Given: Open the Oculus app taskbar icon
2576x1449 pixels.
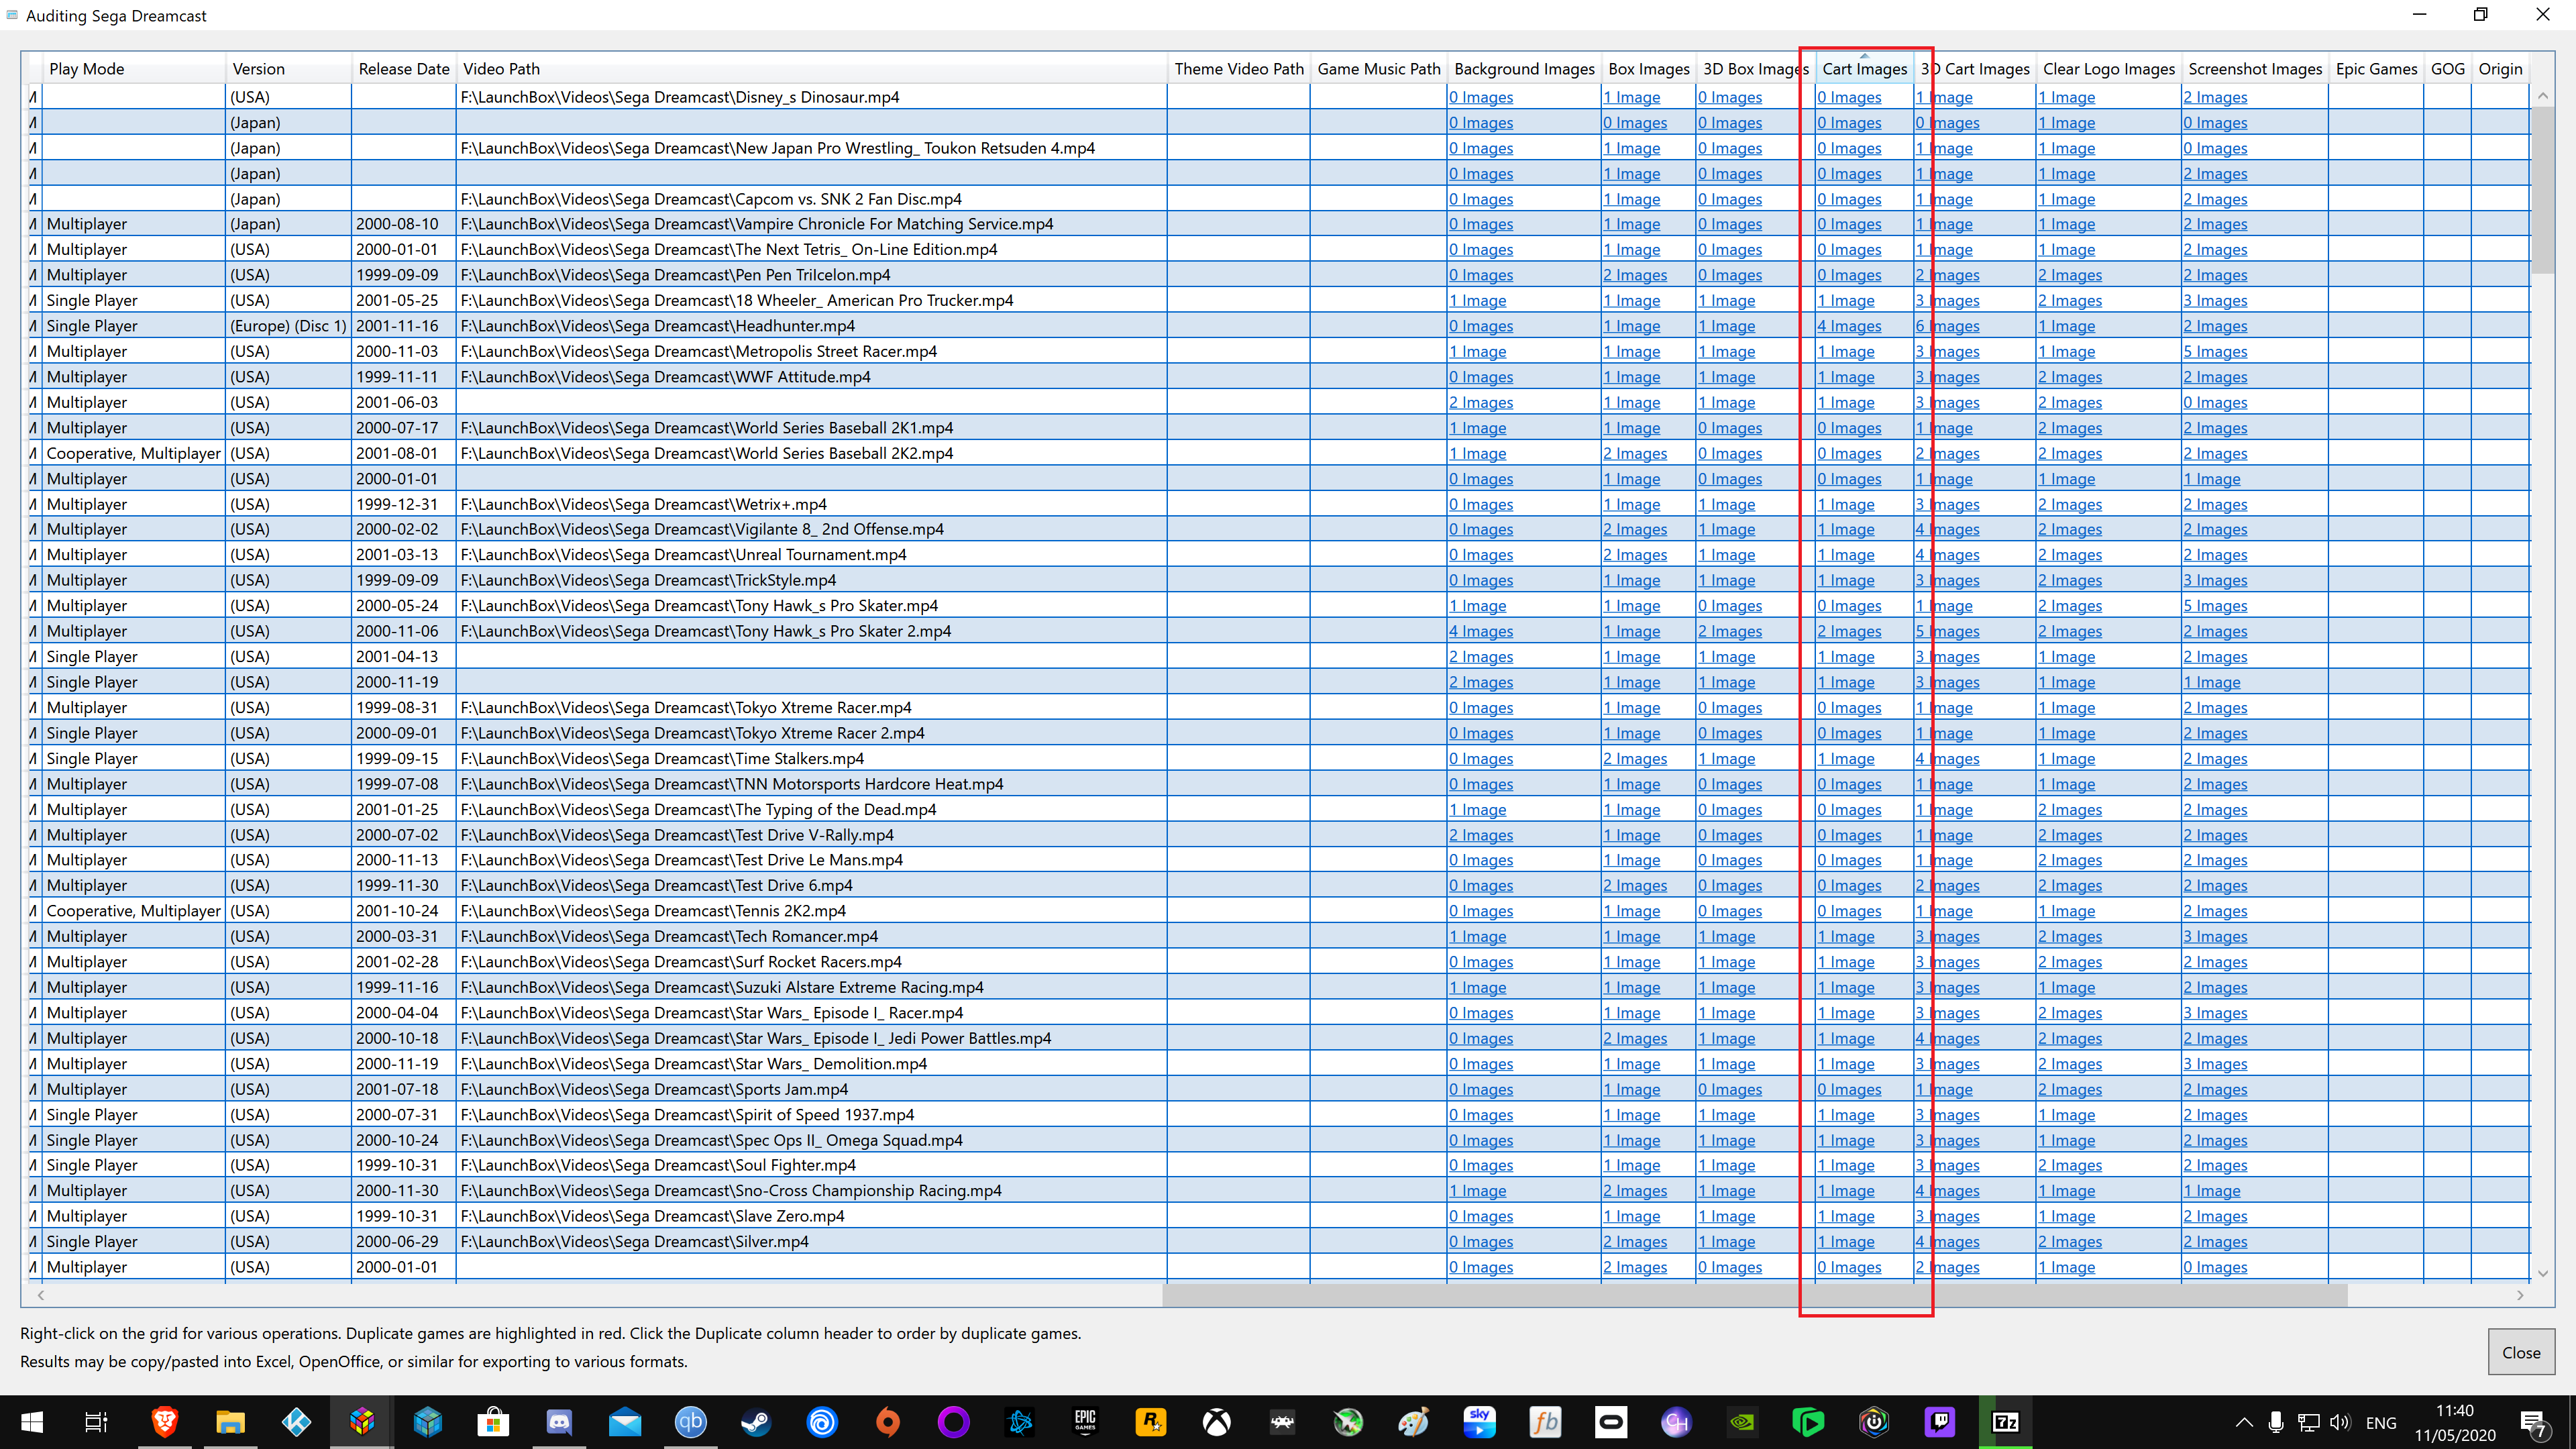Looking at the screenshot, I should (x=1611, y=1422).
